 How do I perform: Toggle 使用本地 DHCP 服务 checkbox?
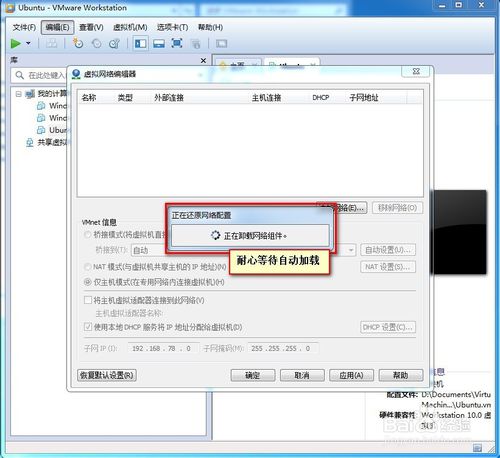[88, 327]
